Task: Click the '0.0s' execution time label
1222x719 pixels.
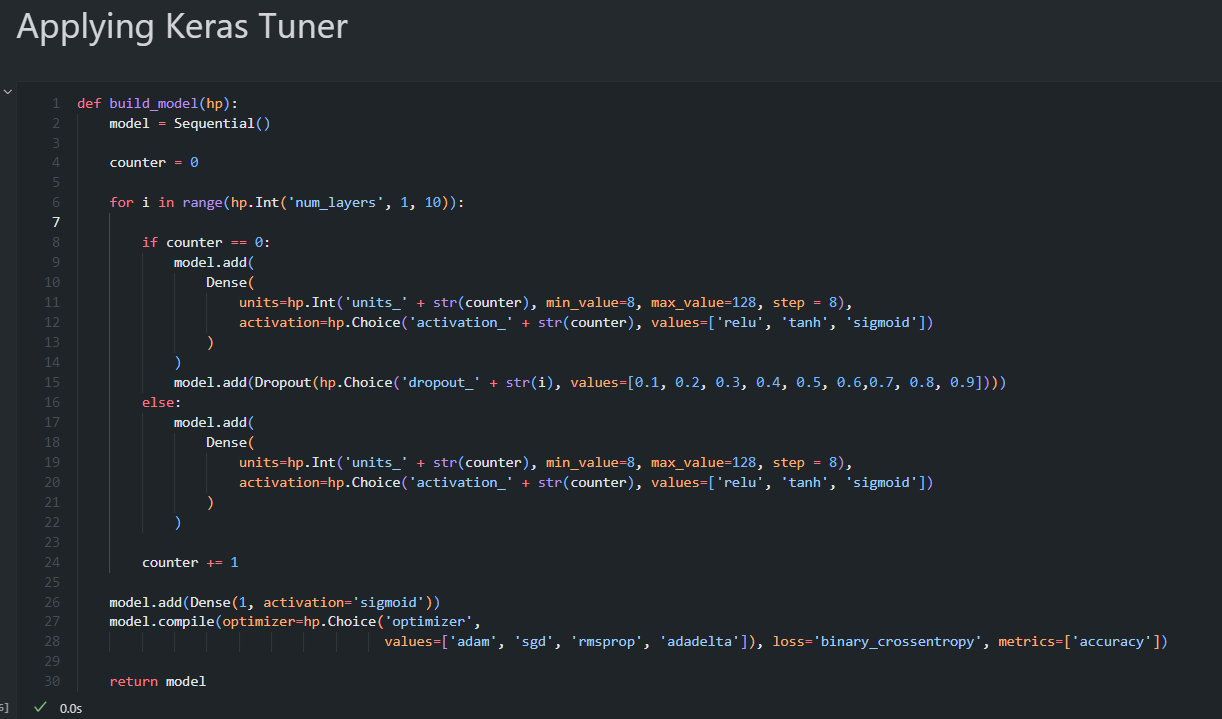Action: [x=71, y=708]
